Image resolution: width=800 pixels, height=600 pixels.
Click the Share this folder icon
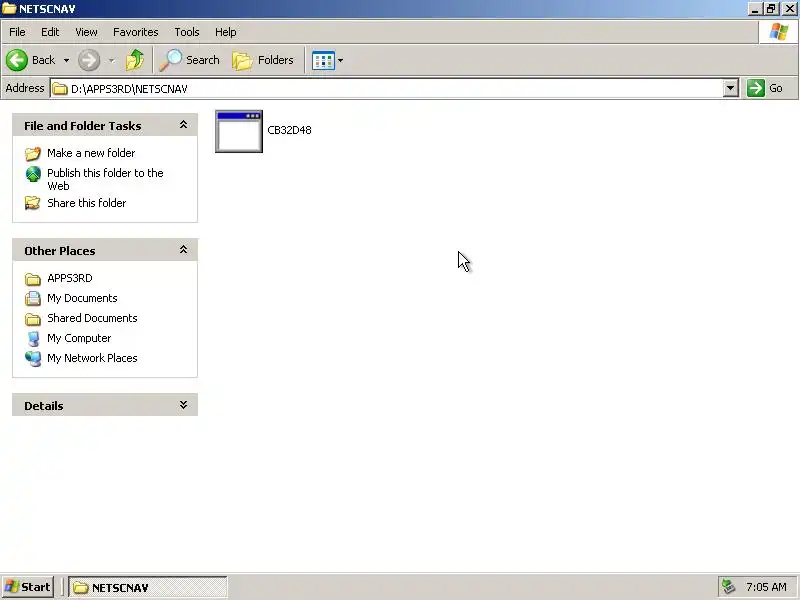(x=33, y=203)
